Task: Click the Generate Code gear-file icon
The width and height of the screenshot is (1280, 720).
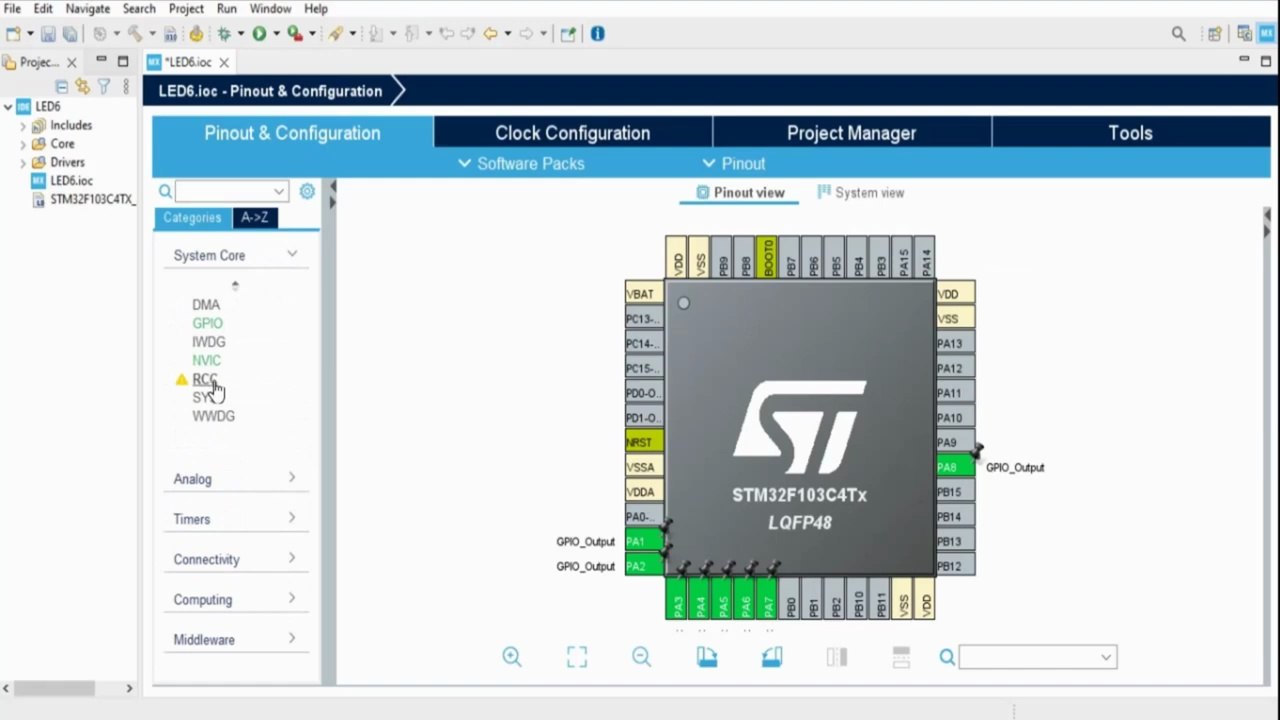Action: coord(196,34)
